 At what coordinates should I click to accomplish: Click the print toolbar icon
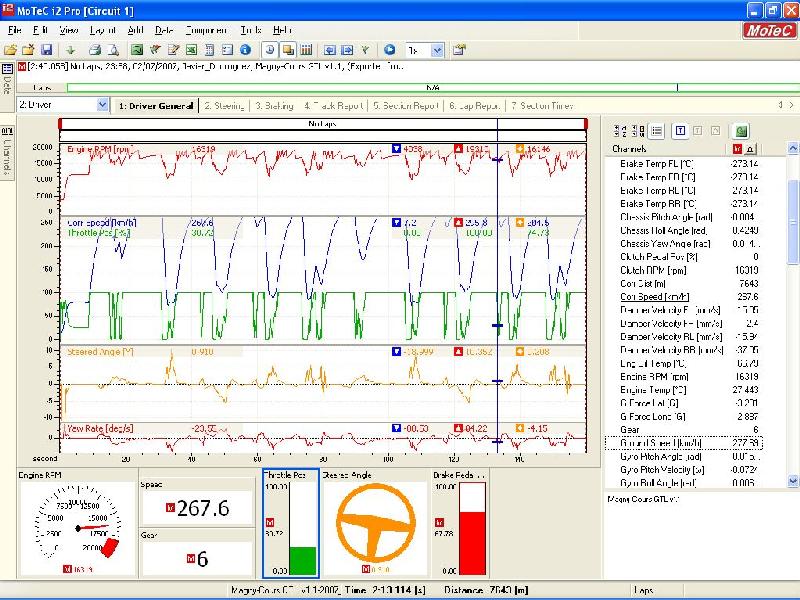pos(95,49)
